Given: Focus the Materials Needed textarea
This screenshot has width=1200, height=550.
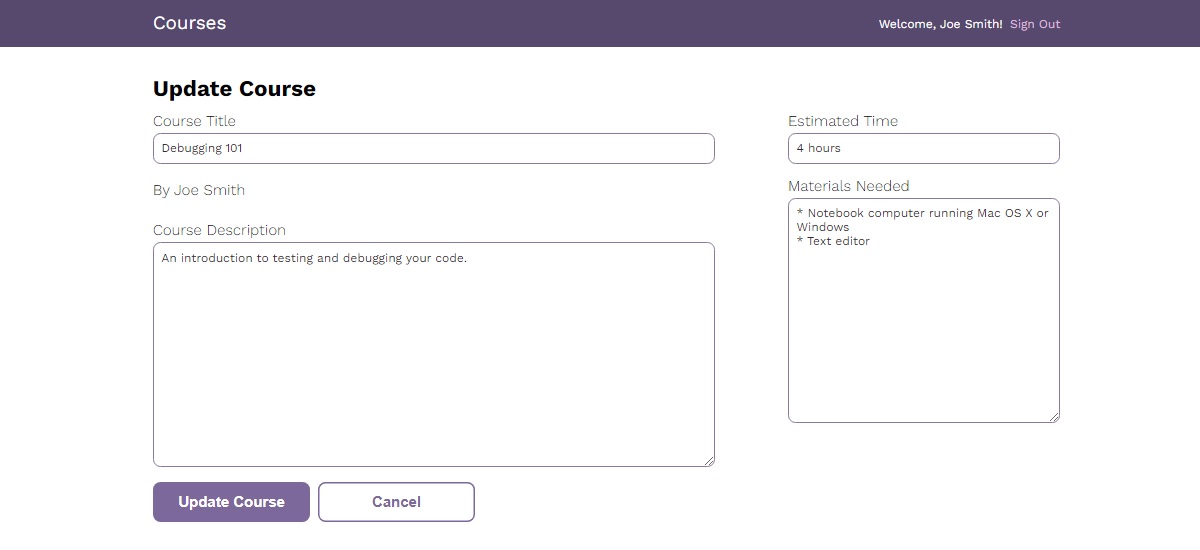Looking at the screenshot, I should (924, 310).
